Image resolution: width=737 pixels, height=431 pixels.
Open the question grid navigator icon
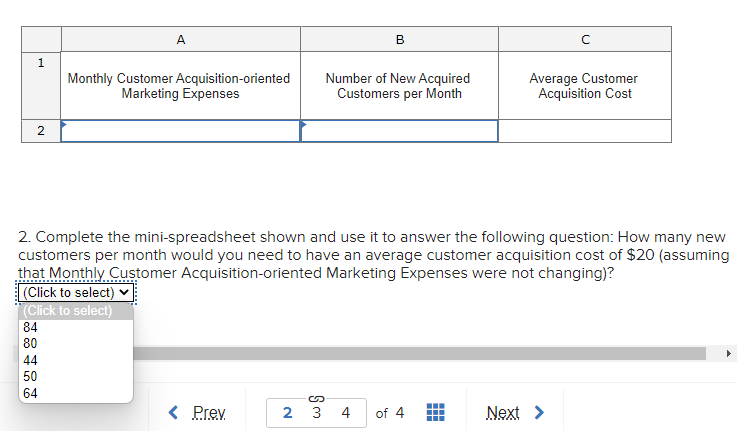coord(435,412)
